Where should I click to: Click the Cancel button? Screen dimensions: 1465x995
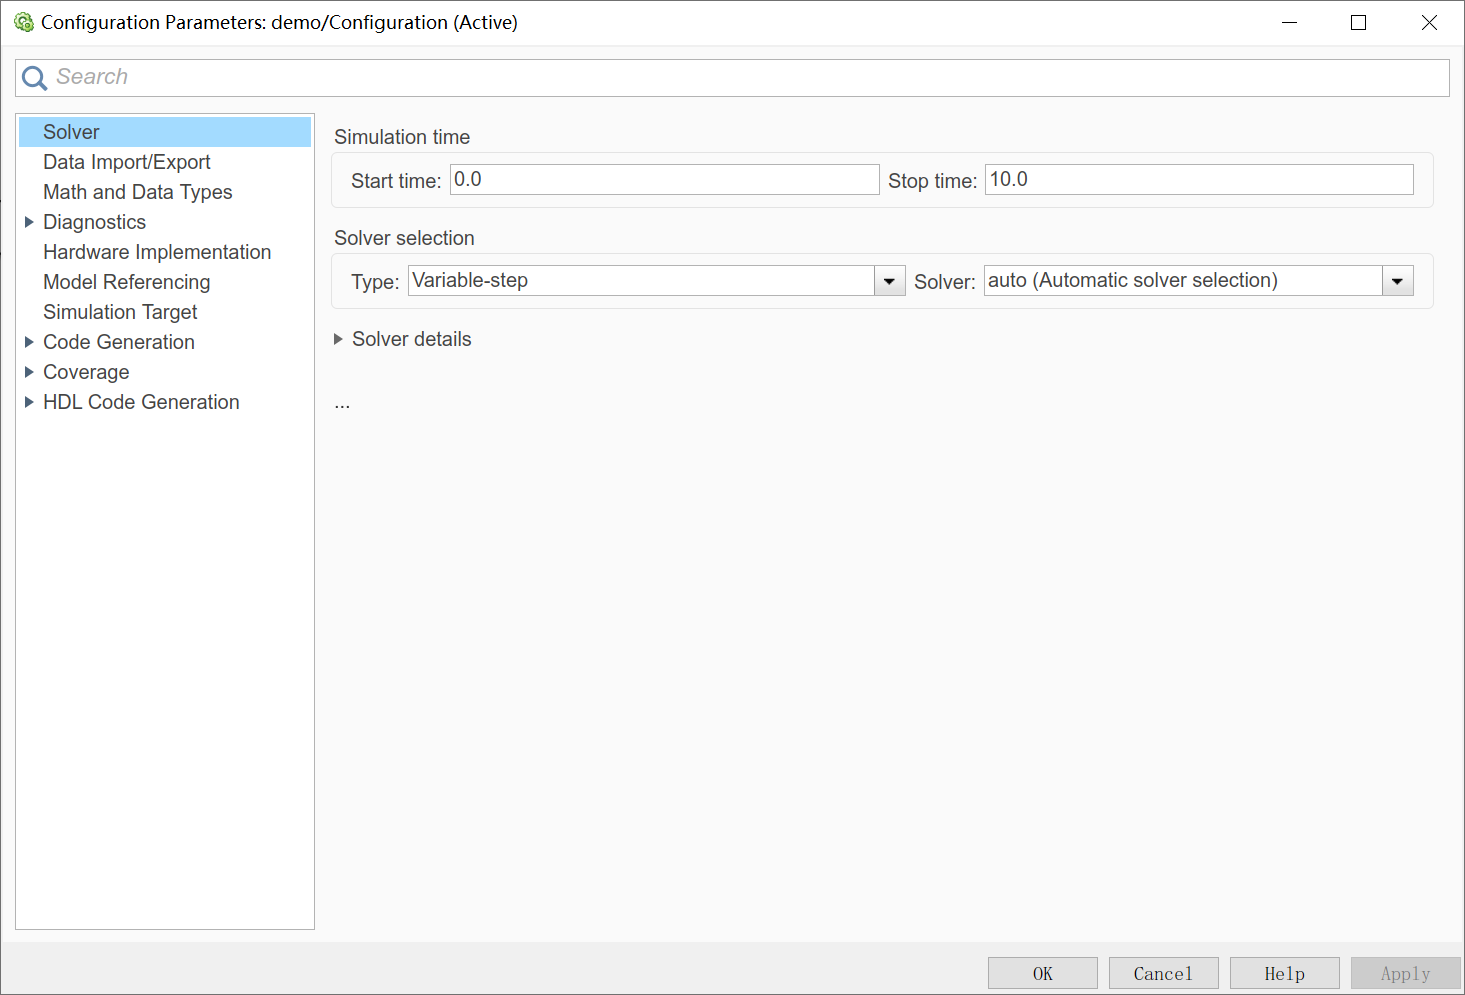click(1164, 974)
